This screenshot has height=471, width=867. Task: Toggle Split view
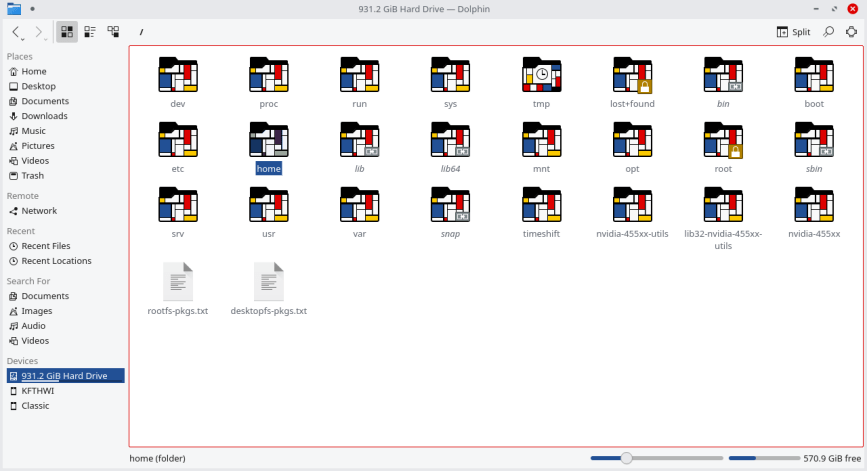click(793, 32)
